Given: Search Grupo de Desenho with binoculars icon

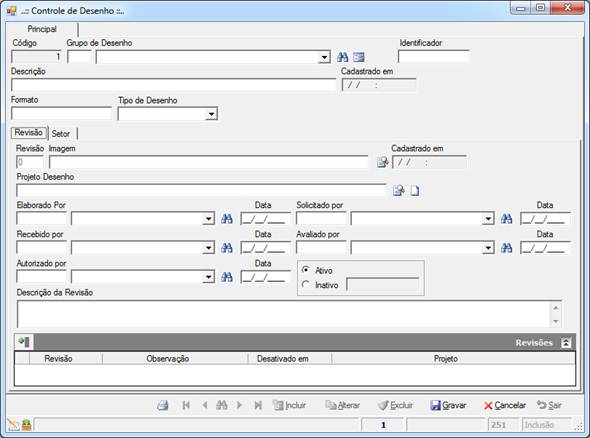Looking at the screenshot, I should pos(342,57).
